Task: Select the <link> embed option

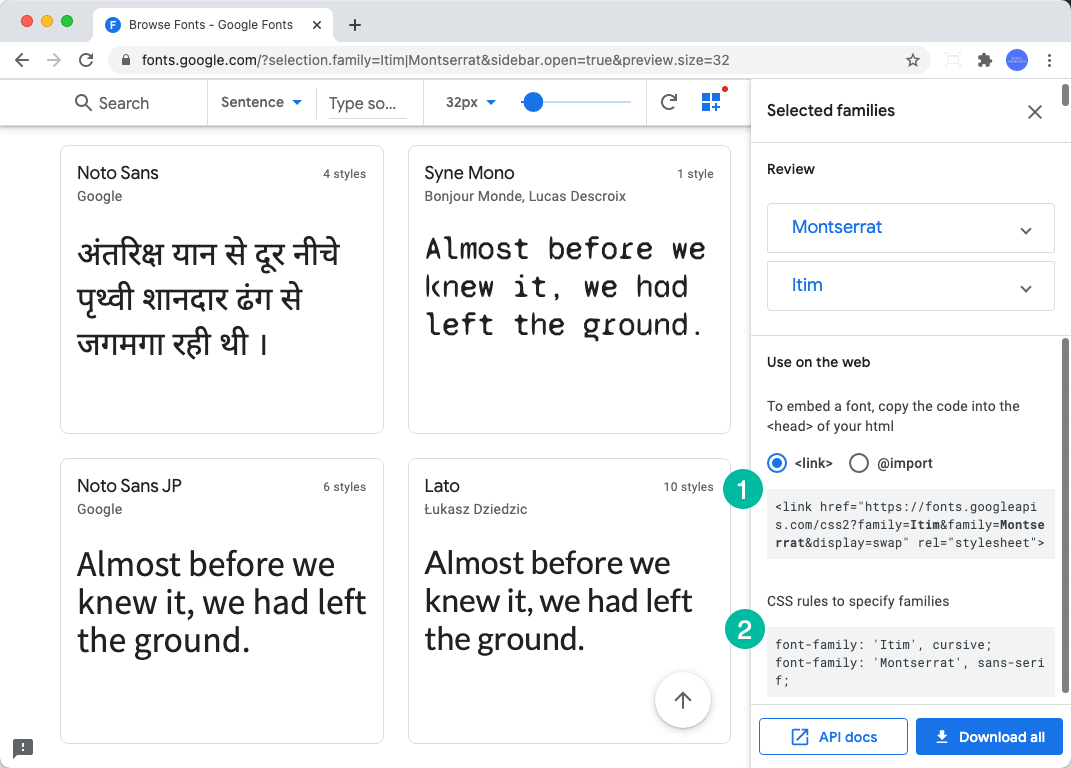Action: click(777, 463)
